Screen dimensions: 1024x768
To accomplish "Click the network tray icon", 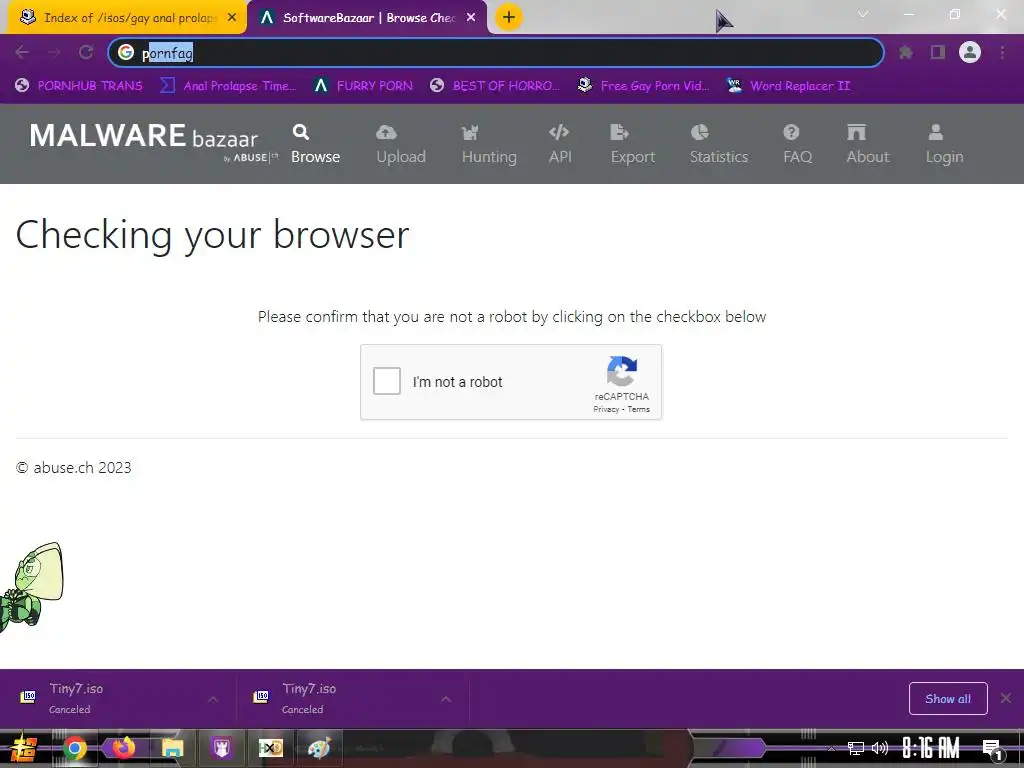I will [x=856, y=748].
